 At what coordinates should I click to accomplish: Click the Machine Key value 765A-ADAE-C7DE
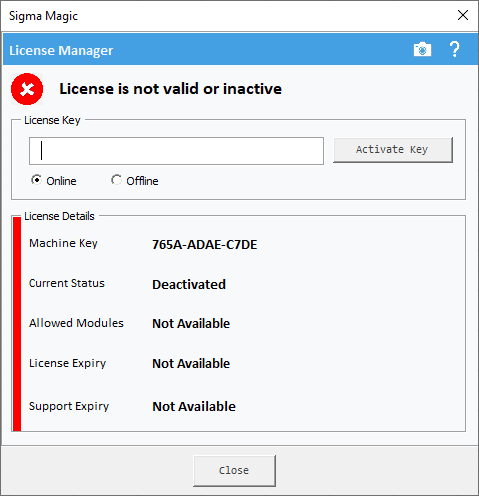(205, 245)
